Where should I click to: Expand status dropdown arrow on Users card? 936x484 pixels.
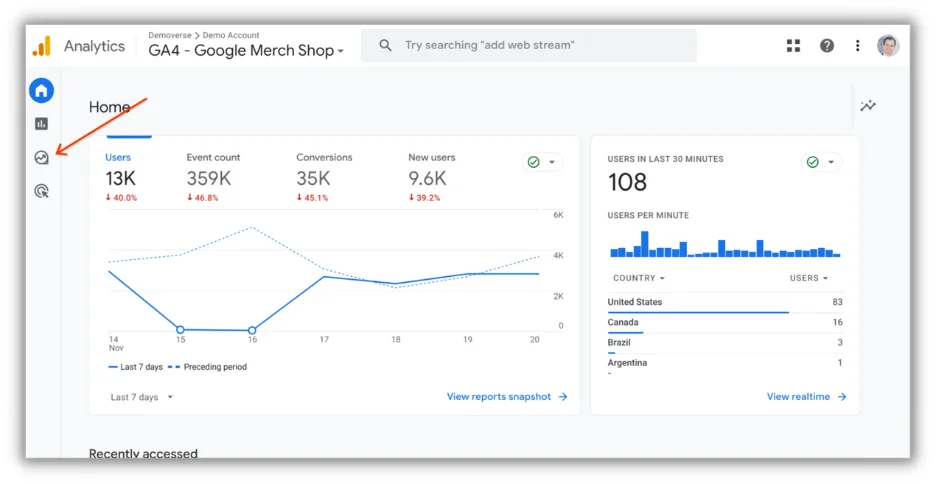click(552, 162)
